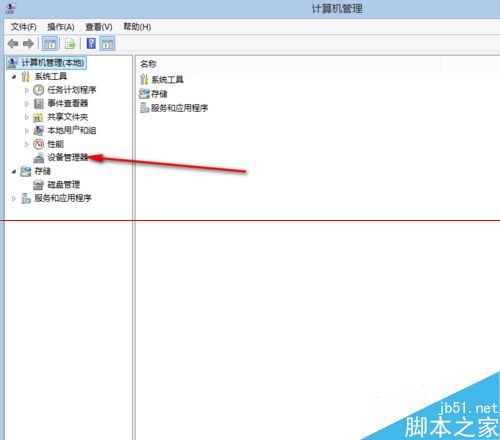500x440 pixels.
Task: Toggle the show/hide action pane icon
Action: tap(107, 44)
